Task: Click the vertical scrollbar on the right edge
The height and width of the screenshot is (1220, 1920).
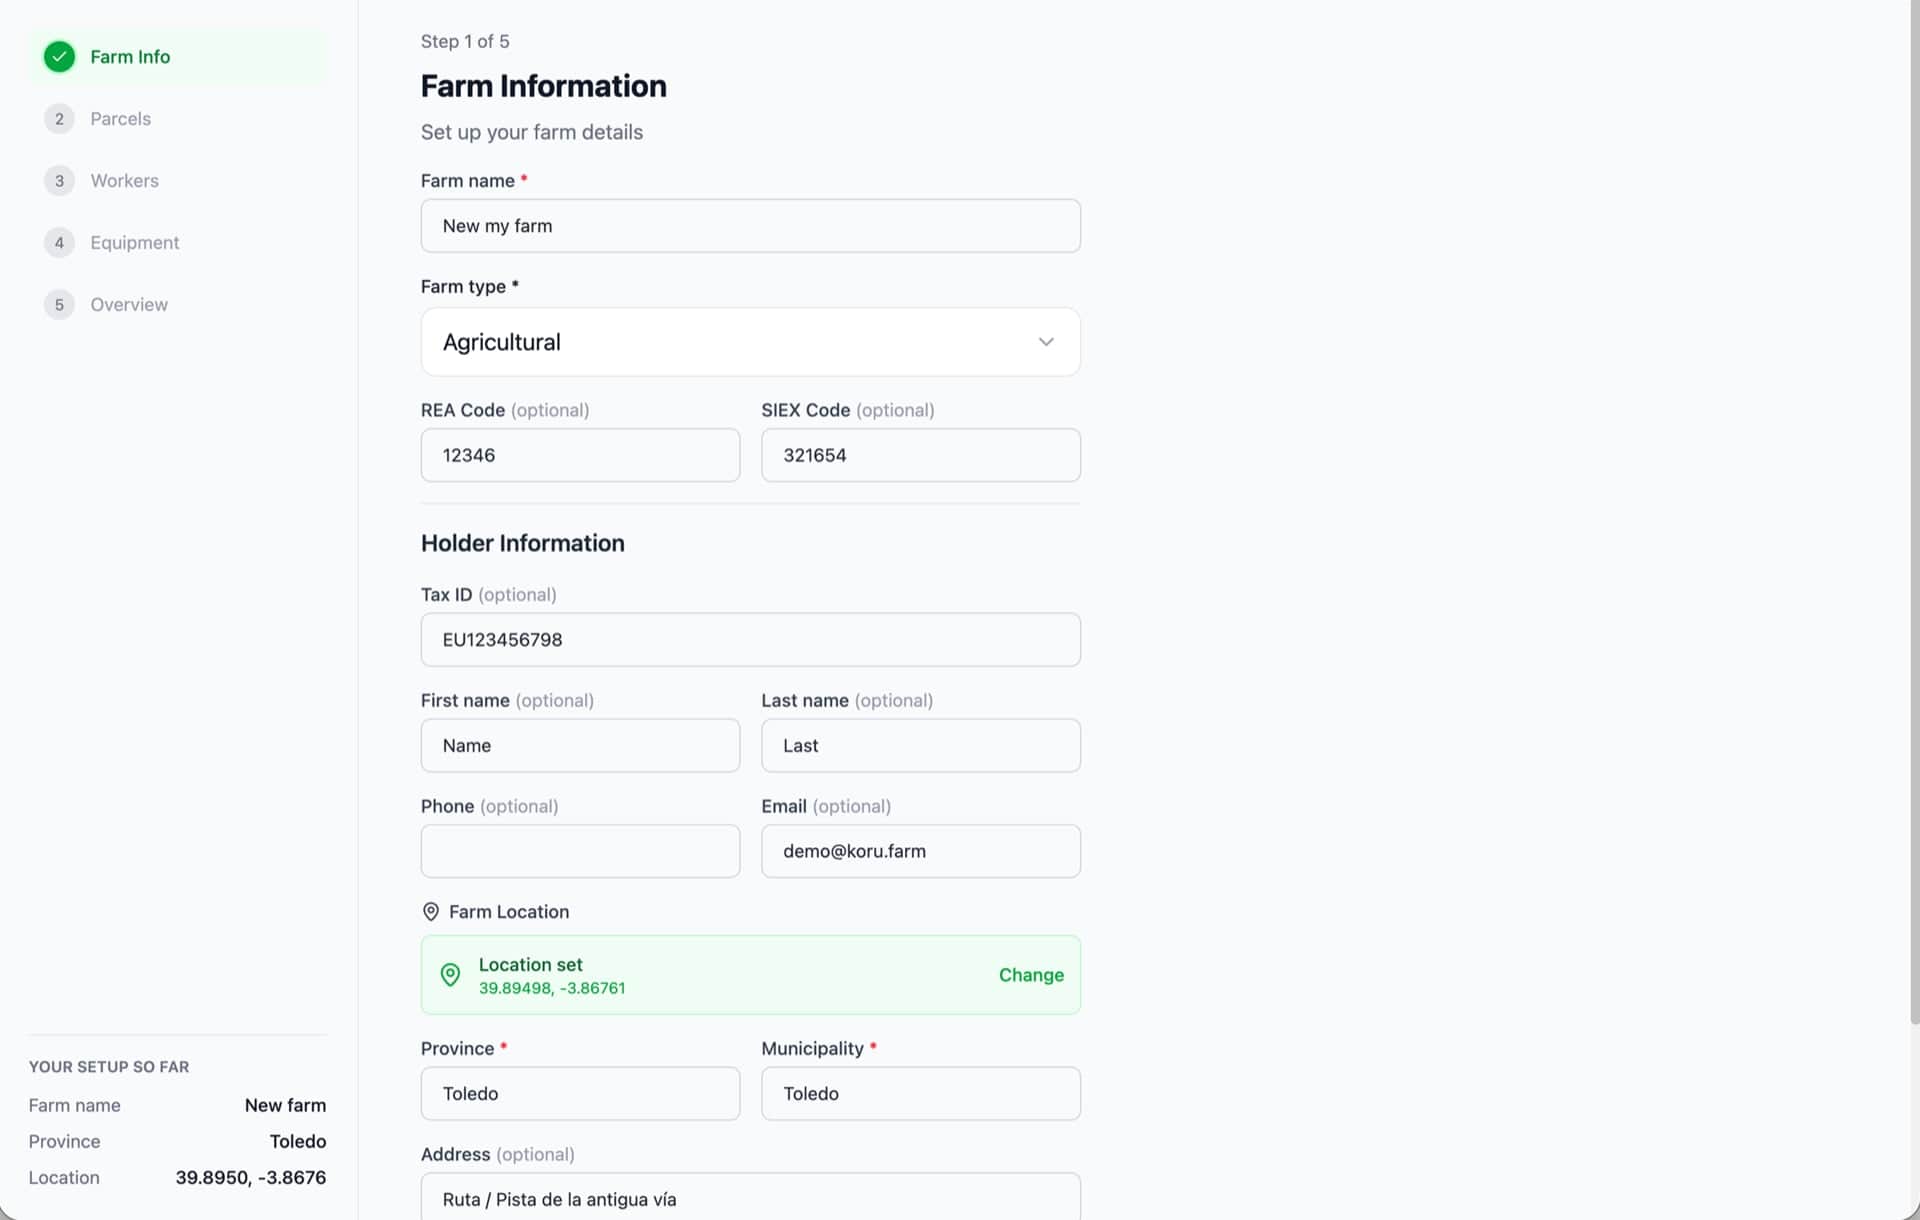Action: pyautogui.click(x=1914, y=510)
